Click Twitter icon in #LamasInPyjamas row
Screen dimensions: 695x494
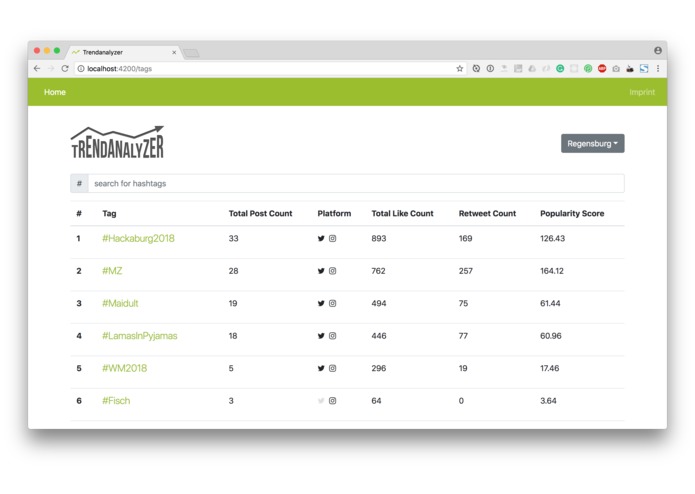321,336
